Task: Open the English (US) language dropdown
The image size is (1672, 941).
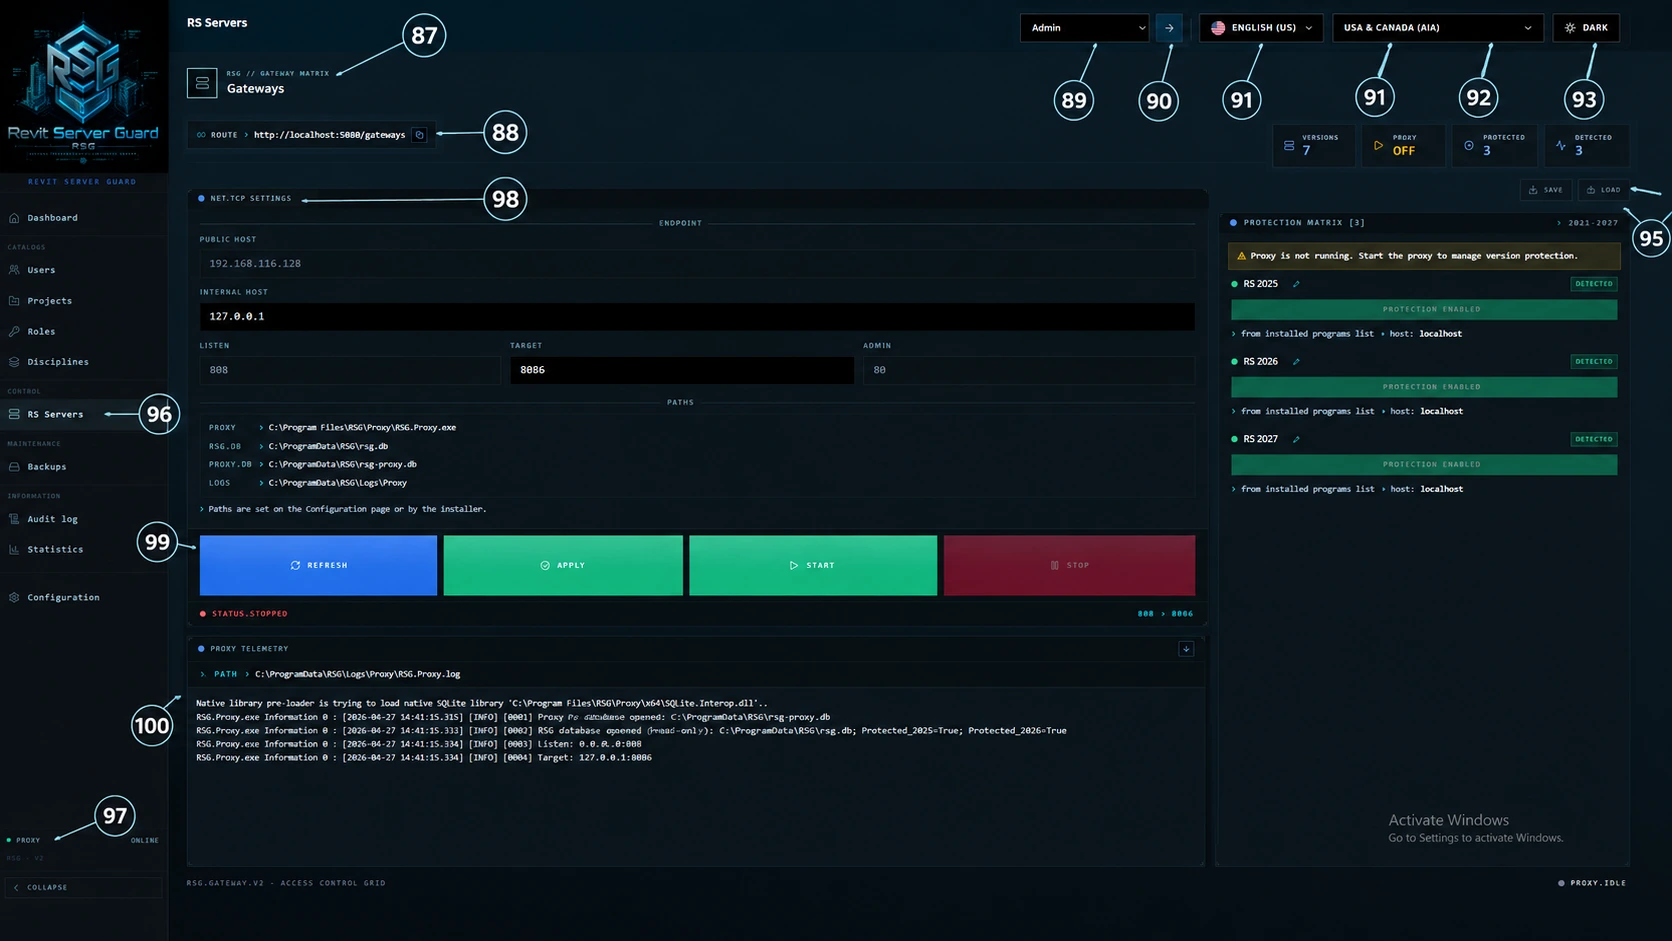Action: pyautogui.click(x=1261, y=28)
